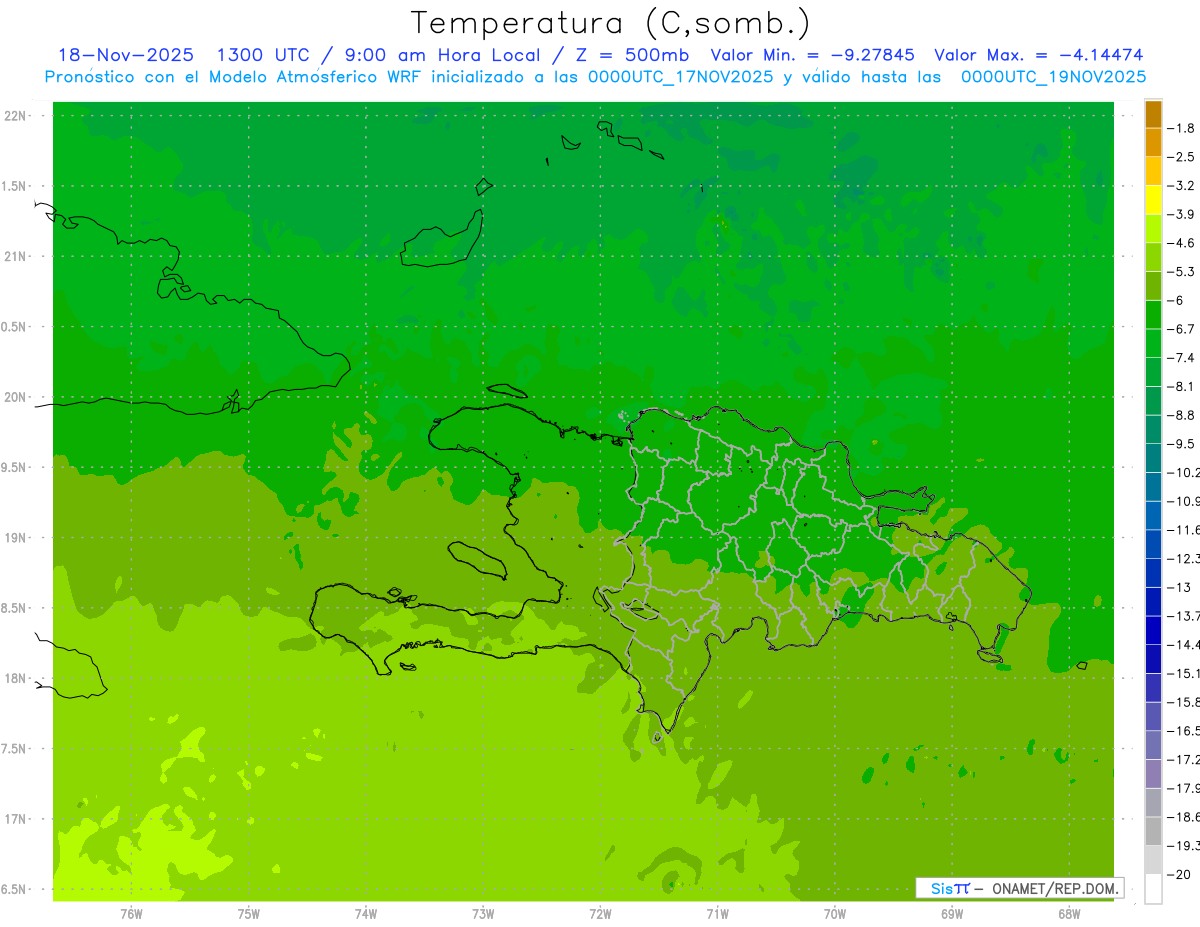Click the latitude label "21N"

17,257
